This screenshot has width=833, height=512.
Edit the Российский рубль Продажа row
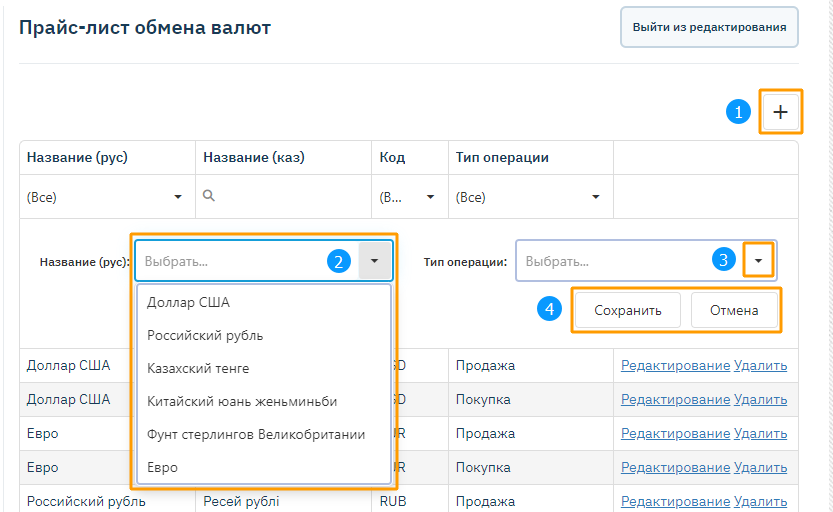675,501
